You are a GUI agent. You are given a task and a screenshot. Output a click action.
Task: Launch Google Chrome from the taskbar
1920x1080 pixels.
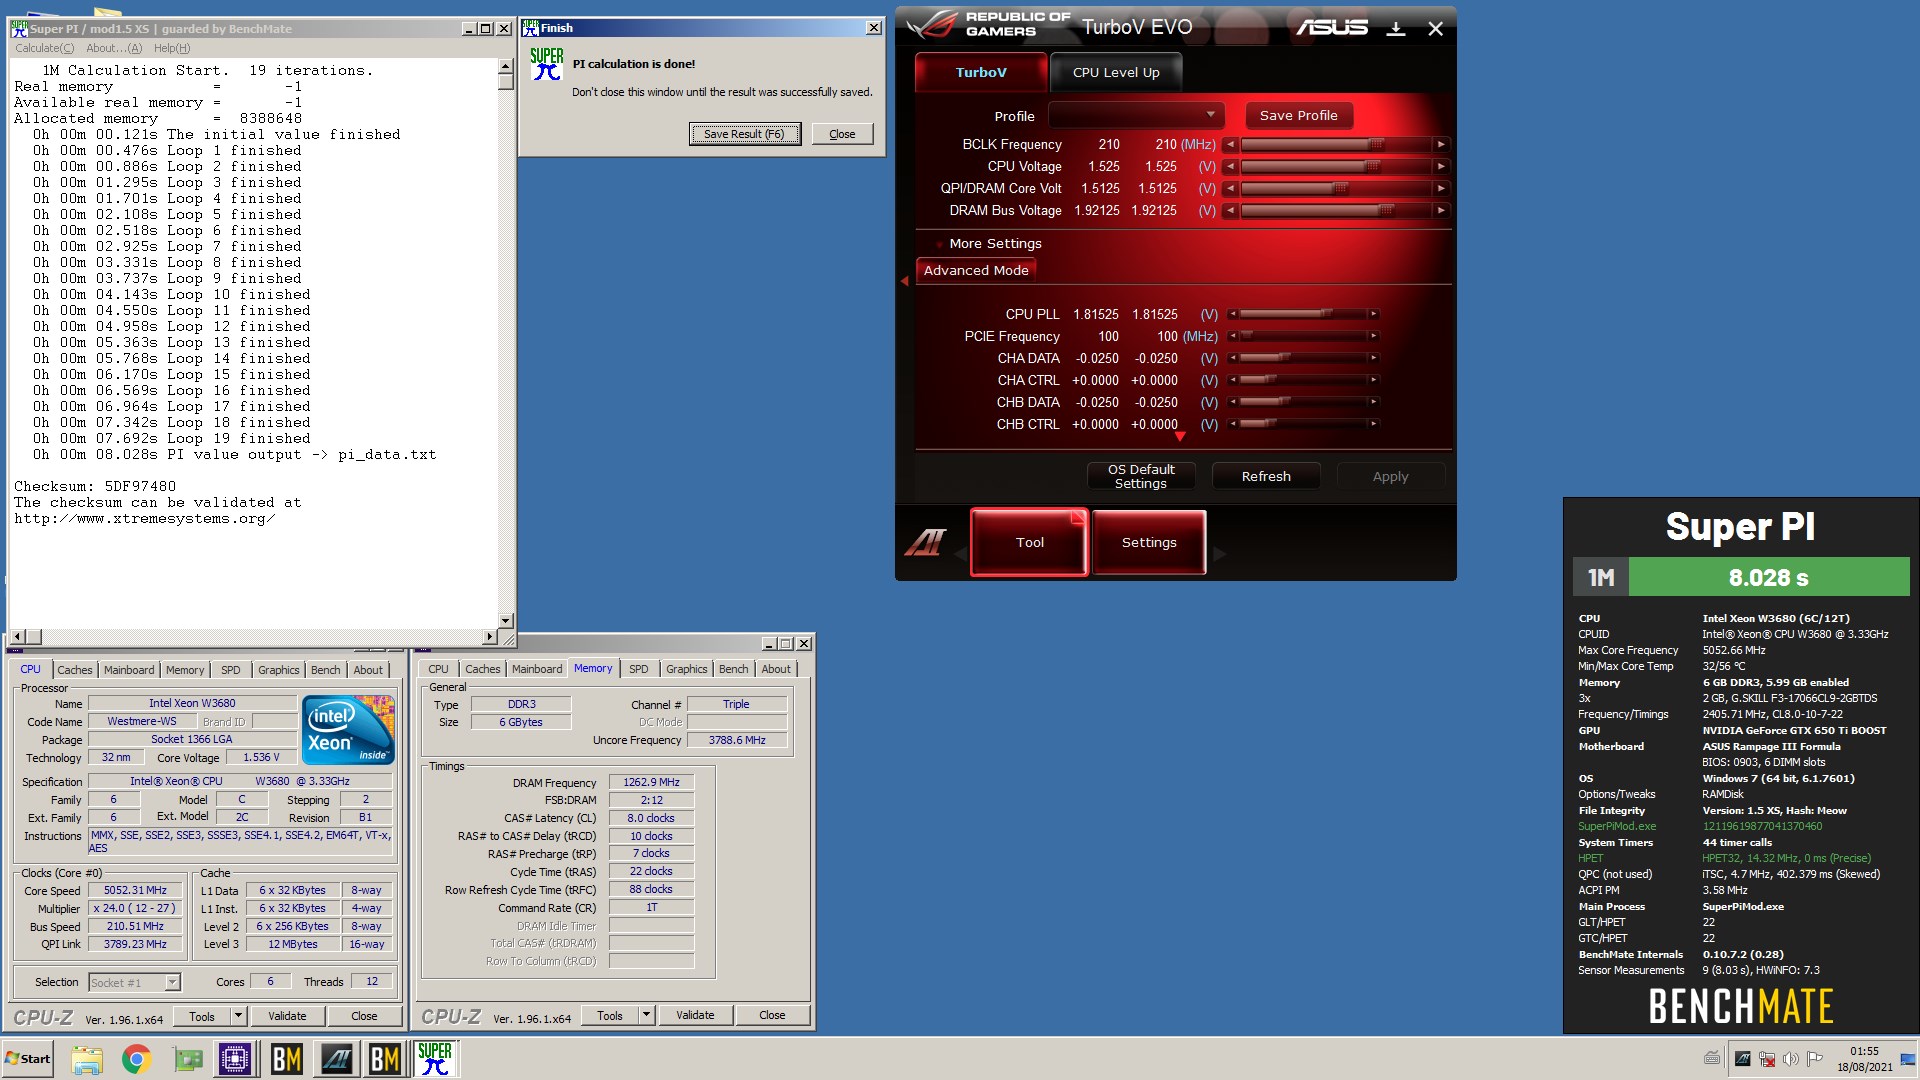[136, 1059]
